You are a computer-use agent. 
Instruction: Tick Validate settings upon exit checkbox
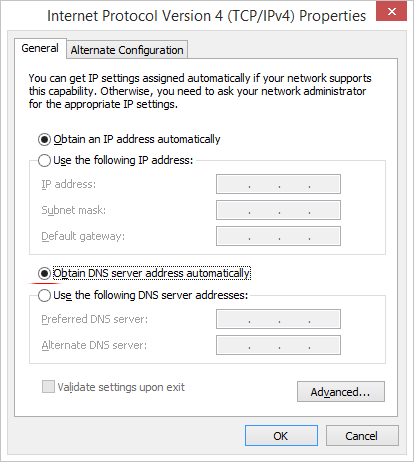click(x=48, y=387)
